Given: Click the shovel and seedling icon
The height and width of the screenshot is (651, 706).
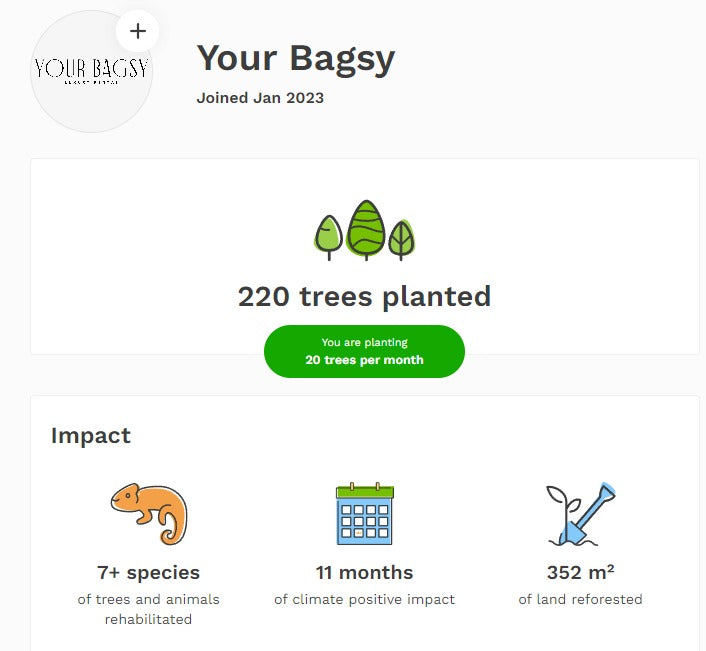Looking at the screenshot, I should point(580,514).
